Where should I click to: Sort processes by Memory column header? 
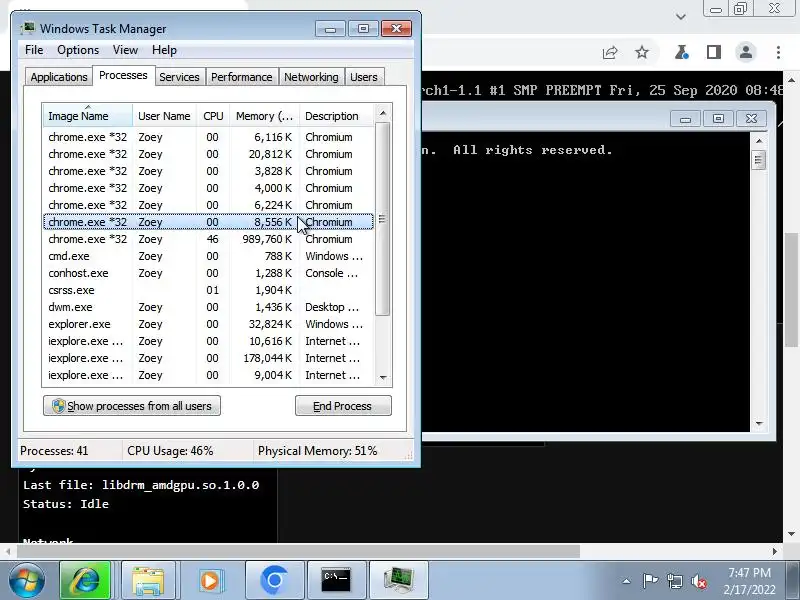pos(264,116)
